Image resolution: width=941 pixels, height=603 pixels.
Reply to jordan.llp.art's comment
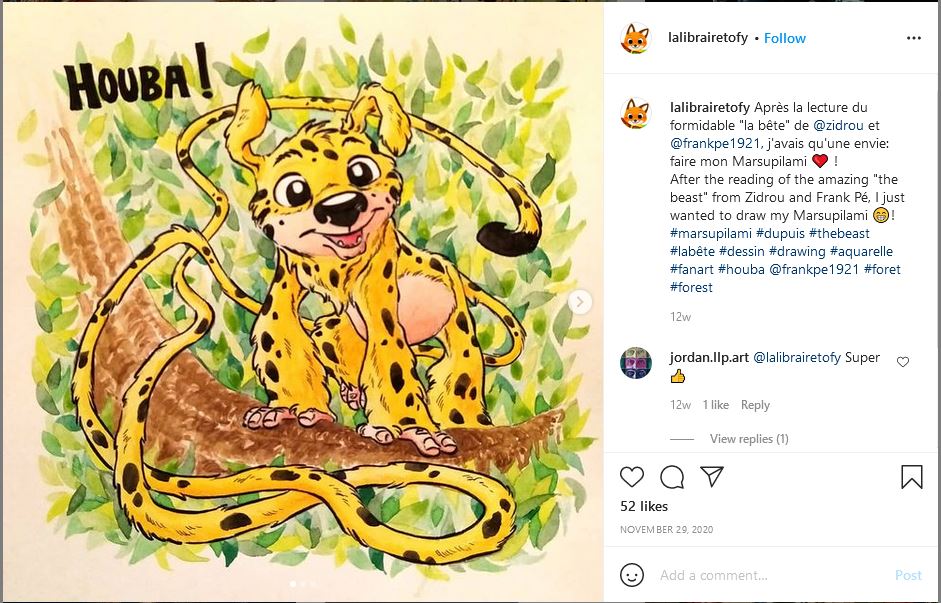pyautogui.click(x=755, y=405)
